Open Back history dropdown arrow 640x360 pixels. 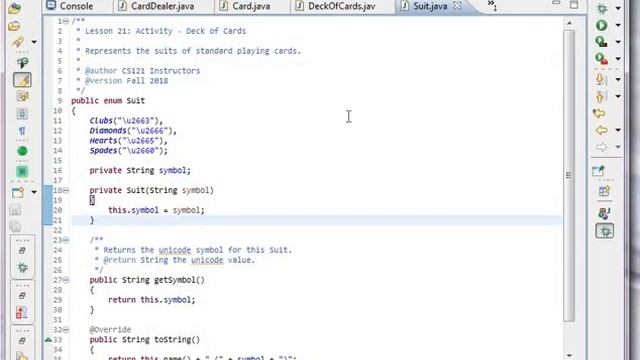[x=618, y=130]
